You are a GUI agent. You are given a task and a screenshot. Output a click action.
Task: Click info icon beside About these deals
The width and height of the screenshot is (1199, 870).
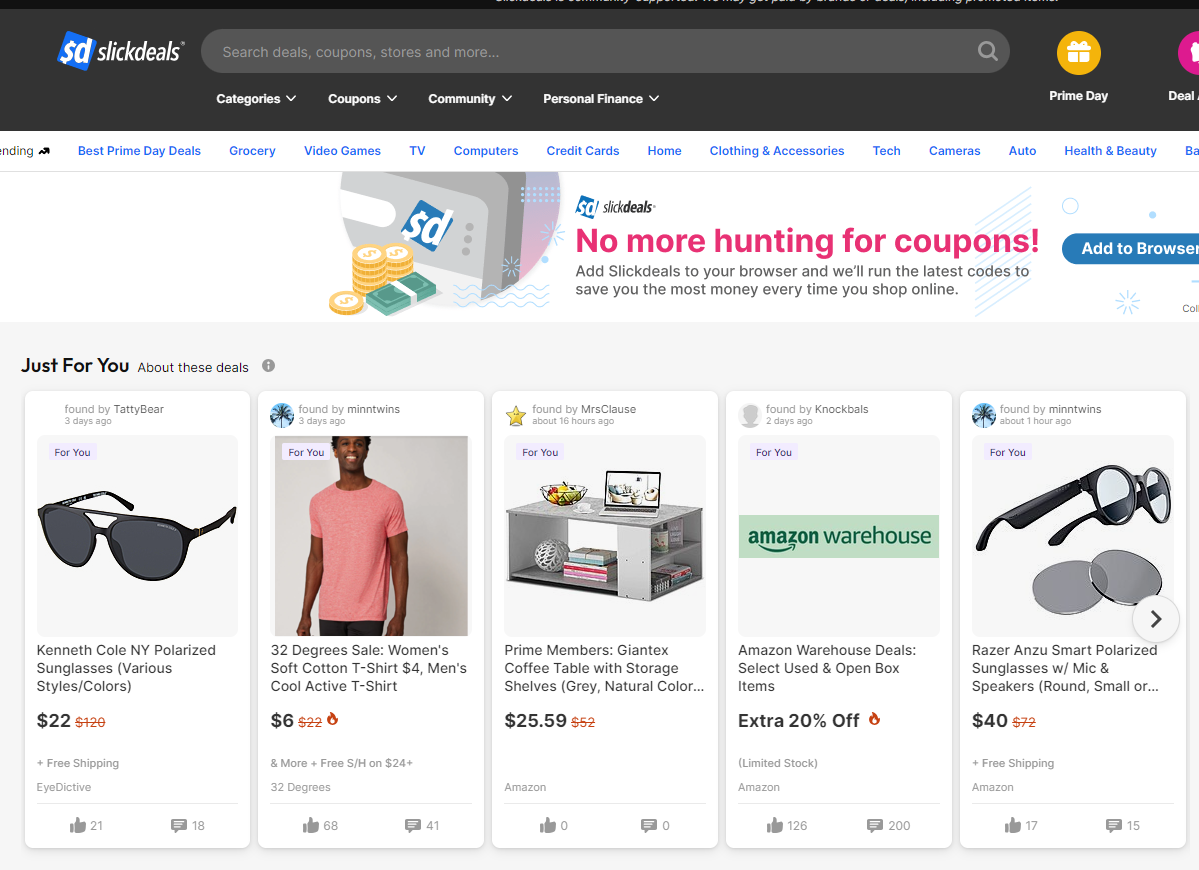(268, 365)
